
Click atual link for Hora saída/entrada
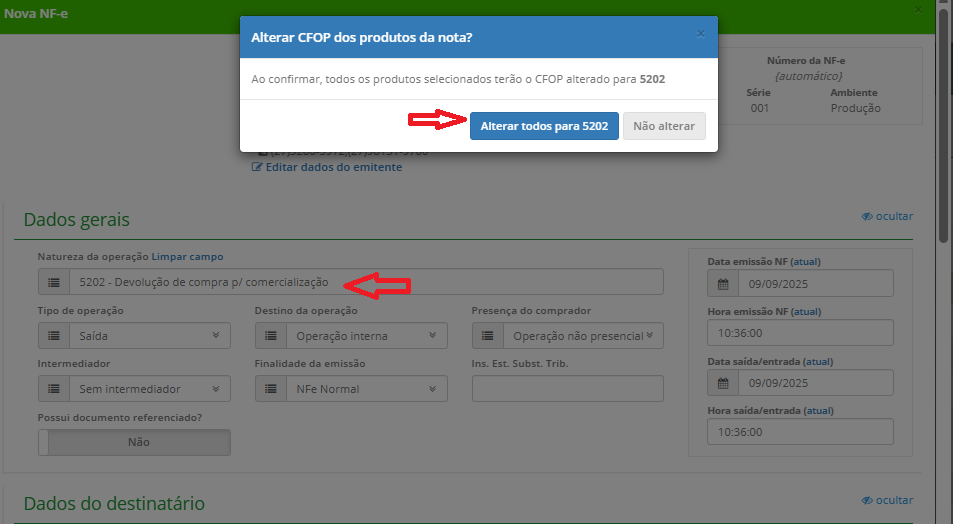point(819,410)
